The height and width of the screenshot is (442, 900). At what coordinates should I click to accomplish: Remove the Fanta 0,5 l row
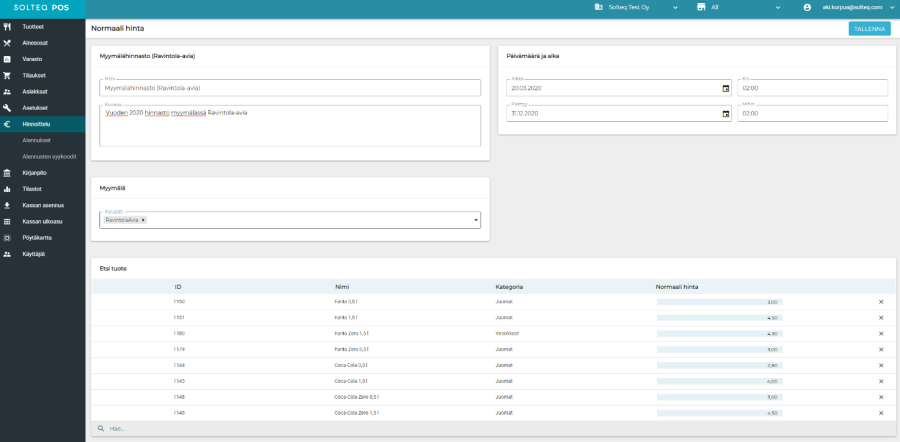(881, 301)
